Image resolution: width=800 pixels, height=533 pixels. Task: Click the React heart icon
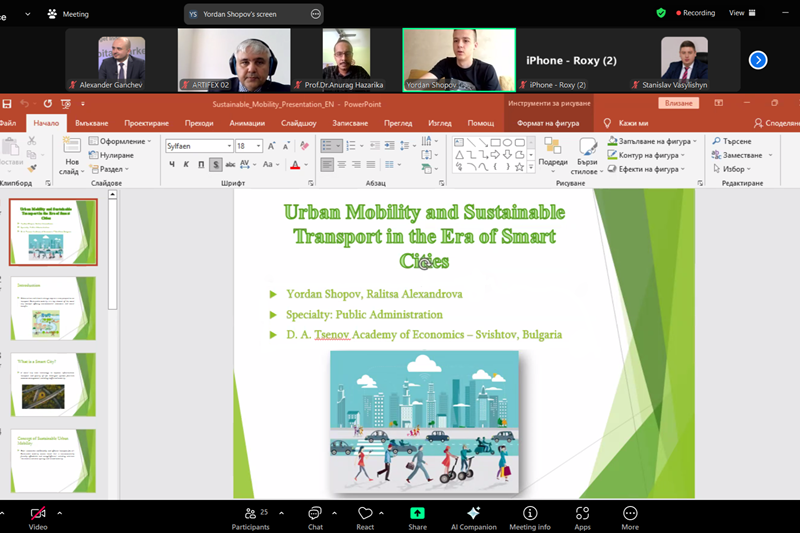[365, 513]
